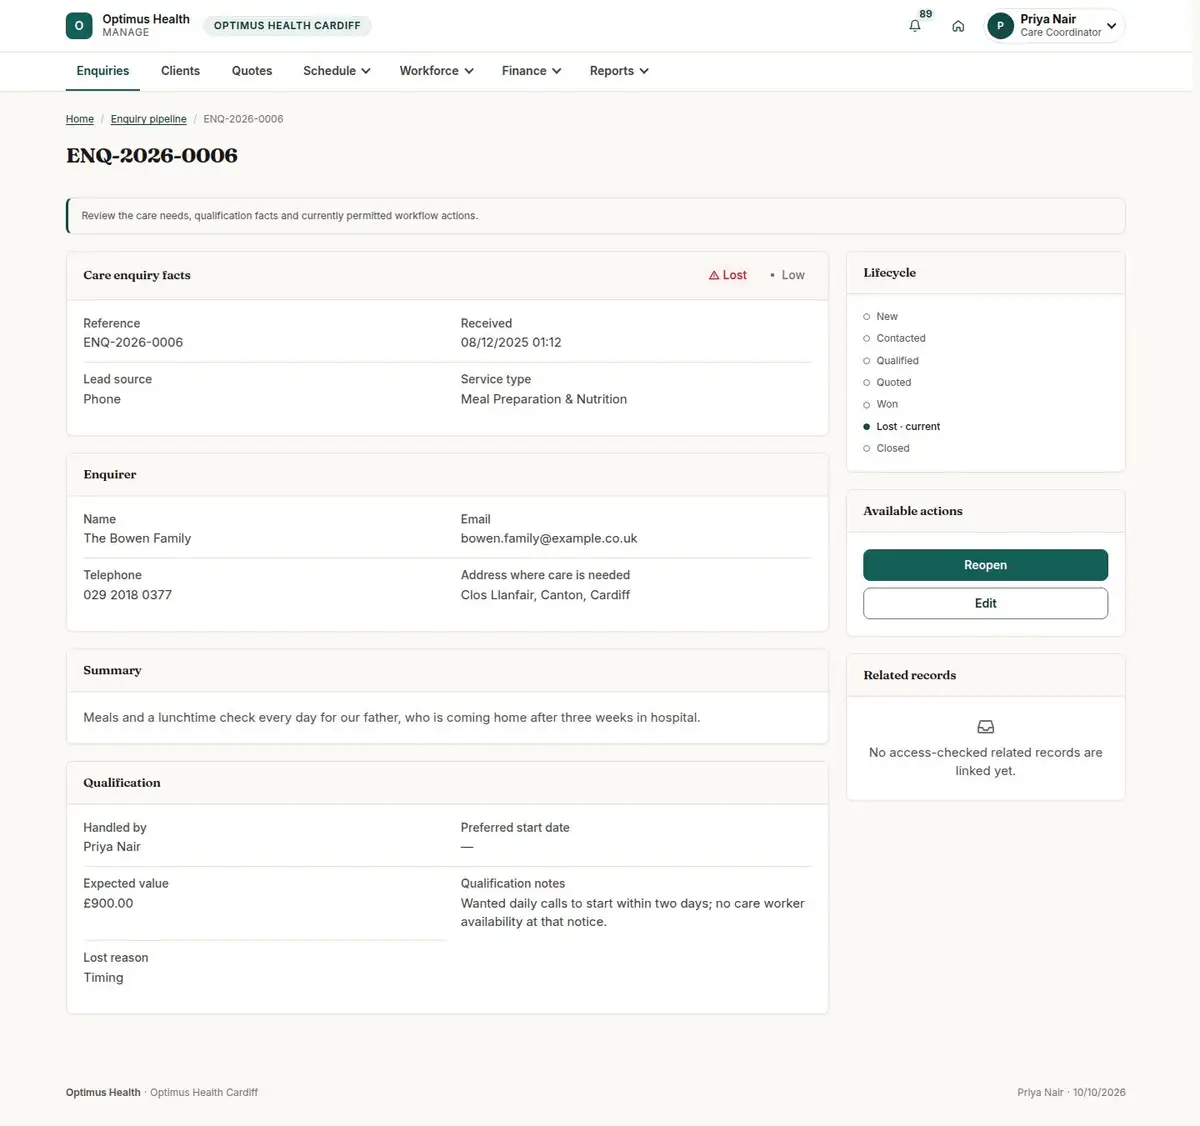Expand the Priya Nair user menu chevron
This screenshot has height=1126, width=1200.
(1111, 26)
